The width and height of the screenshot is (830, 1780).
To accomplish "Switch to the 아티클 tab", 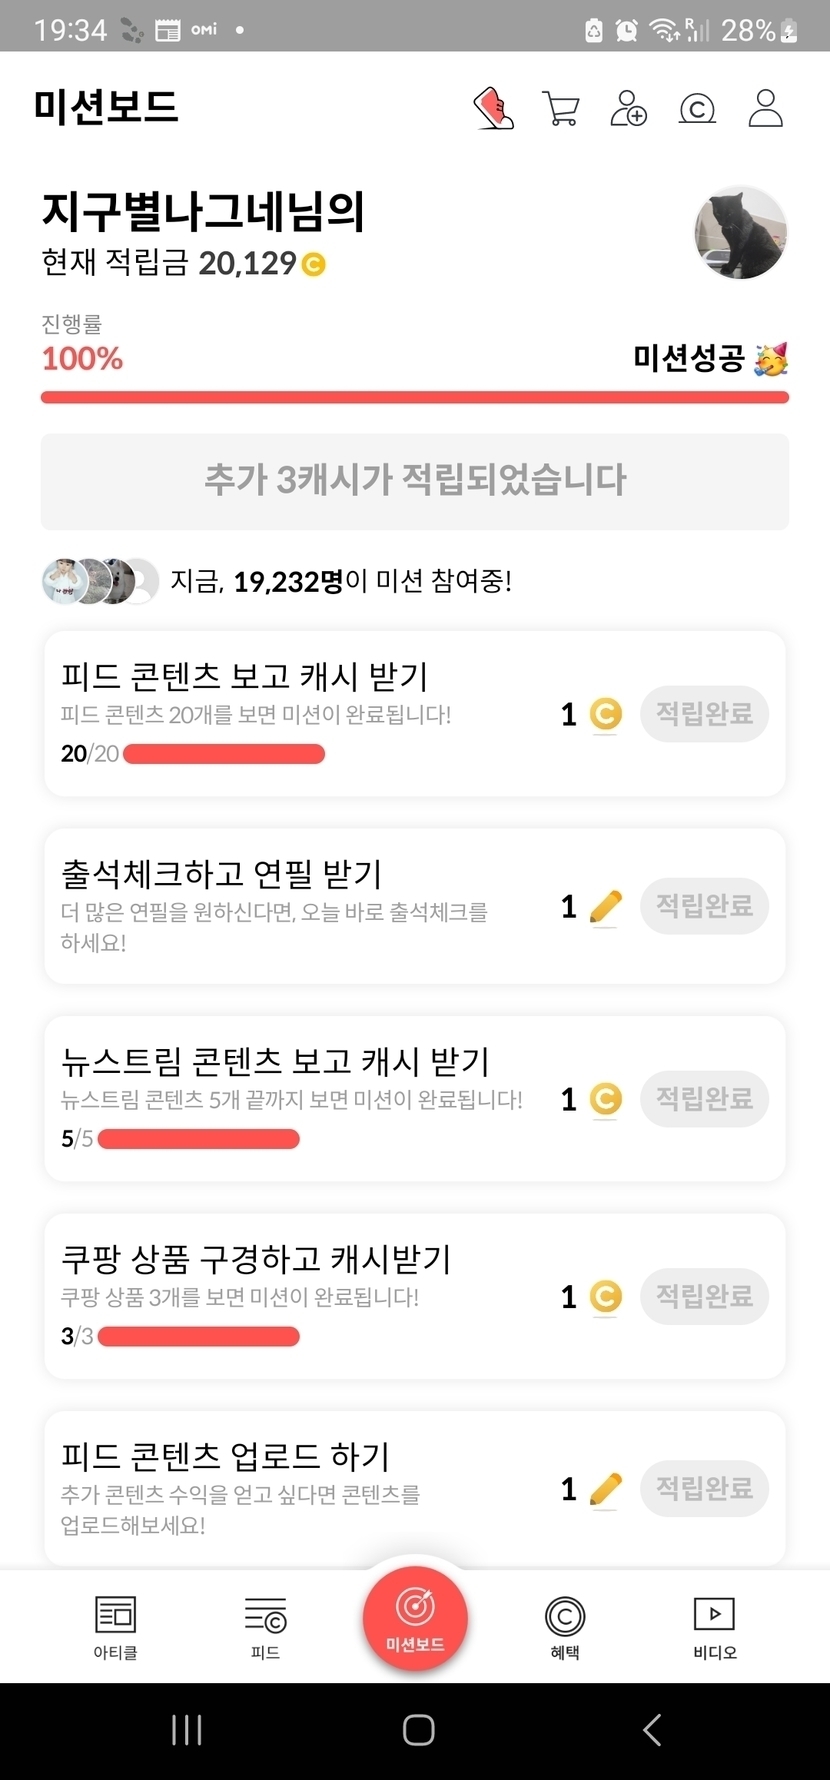I will point(115,1625).
